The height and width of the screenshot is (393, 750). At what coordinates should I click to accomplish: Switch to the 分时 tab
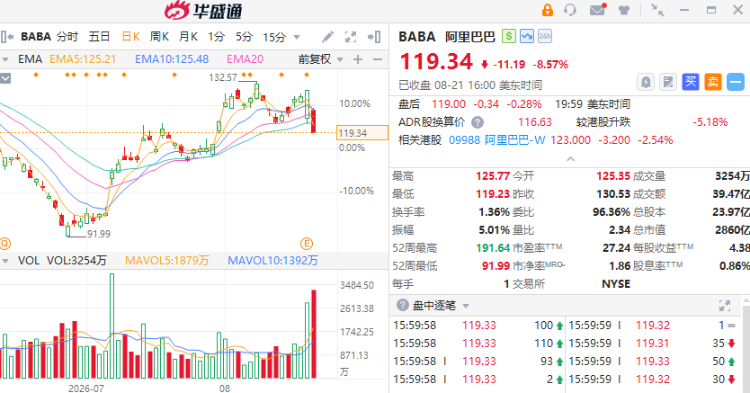[x=67, y=37]
